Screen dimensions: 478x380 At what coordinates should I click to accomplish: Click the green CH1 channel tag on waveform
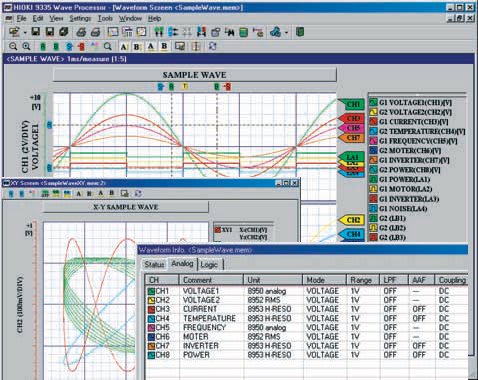(x=351, y=104)
